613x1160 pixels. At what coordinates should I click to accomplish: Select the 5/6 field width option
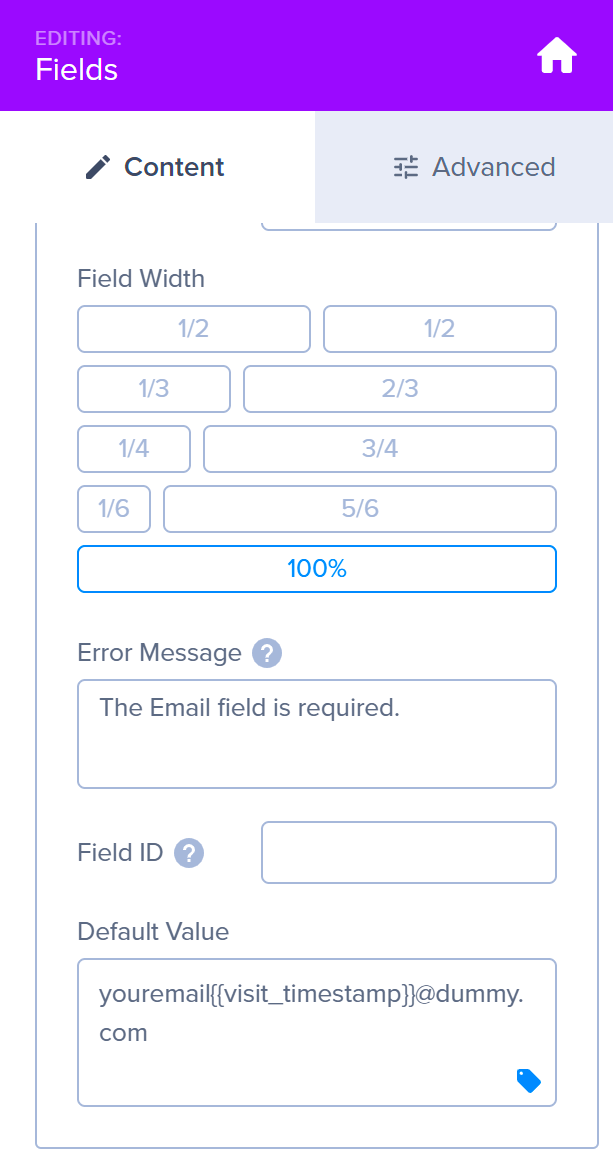click(x=359, y=508)
